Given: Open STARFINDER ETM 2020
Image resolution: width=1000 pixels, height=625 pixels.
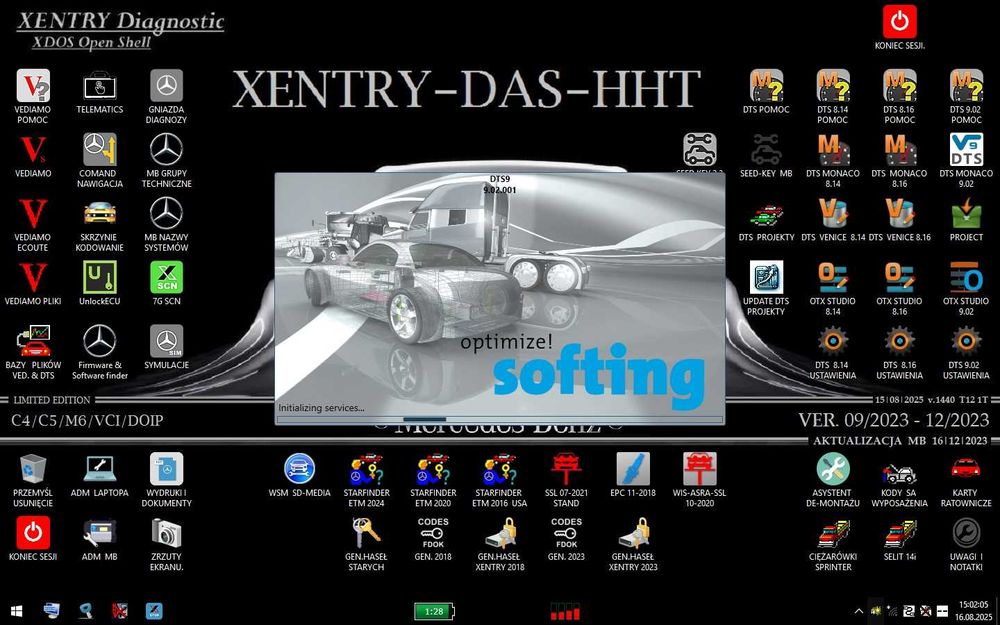Looking at the screenshot, I should [433, 469].
